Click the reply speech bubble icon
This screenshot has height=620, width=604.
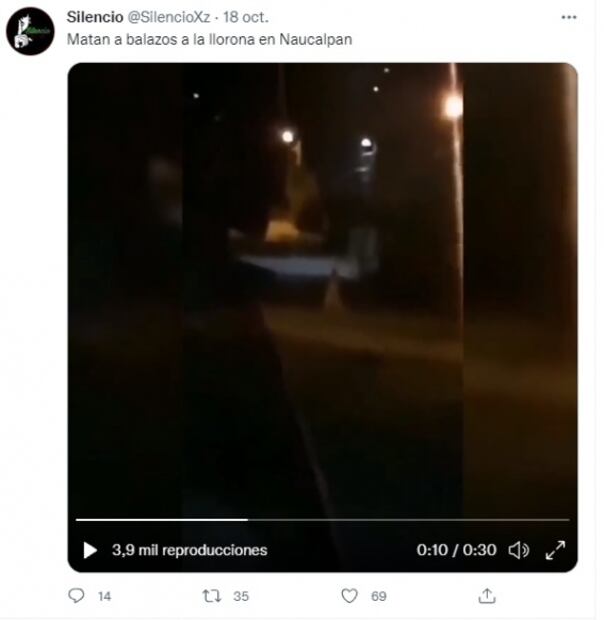click(76, 595)
